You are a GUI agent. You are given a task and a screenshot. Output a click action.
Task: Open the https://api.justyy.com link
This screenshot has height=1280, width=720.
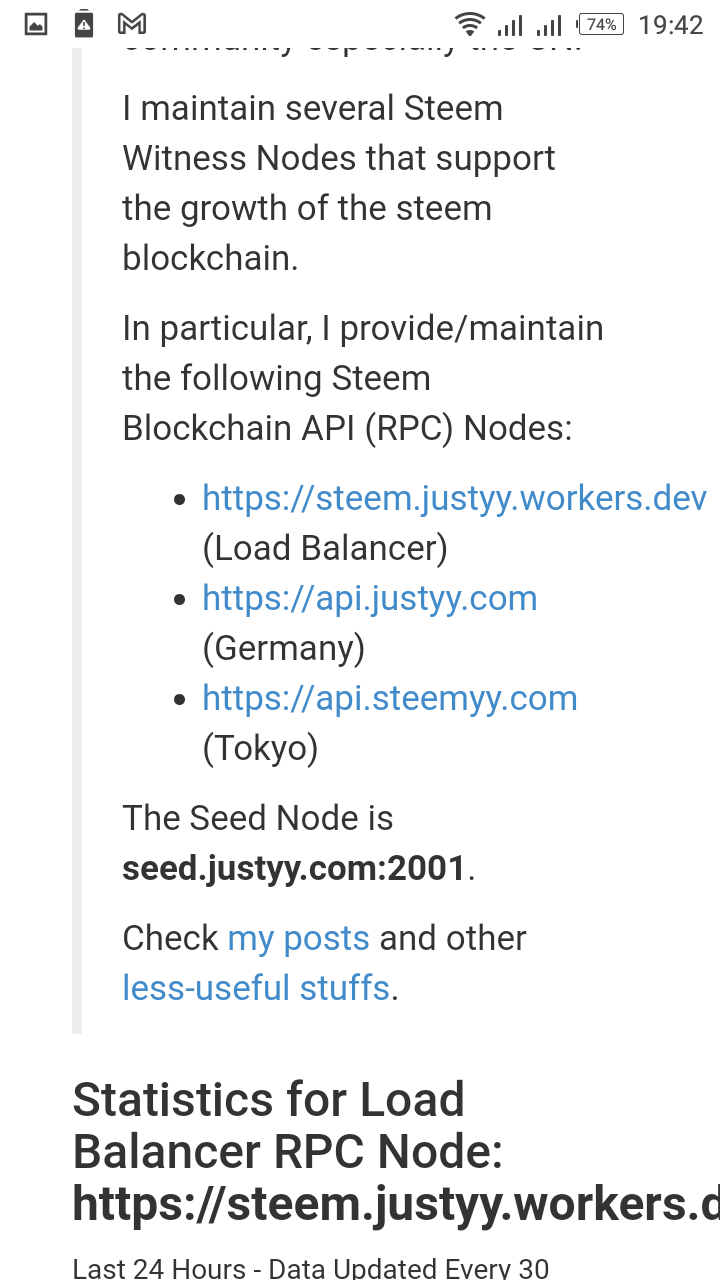(370, 598)
